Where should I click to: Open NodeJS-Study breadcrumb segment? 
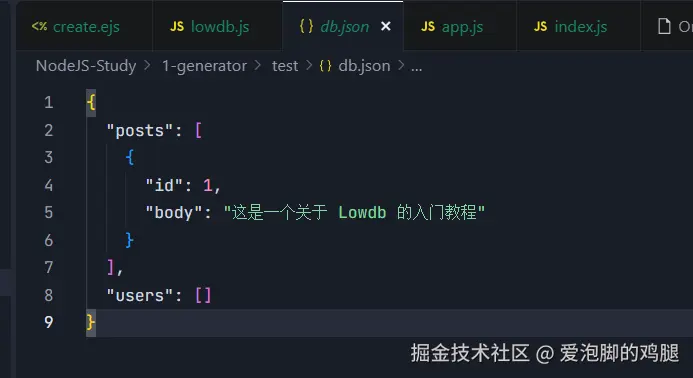coord(86,66)
